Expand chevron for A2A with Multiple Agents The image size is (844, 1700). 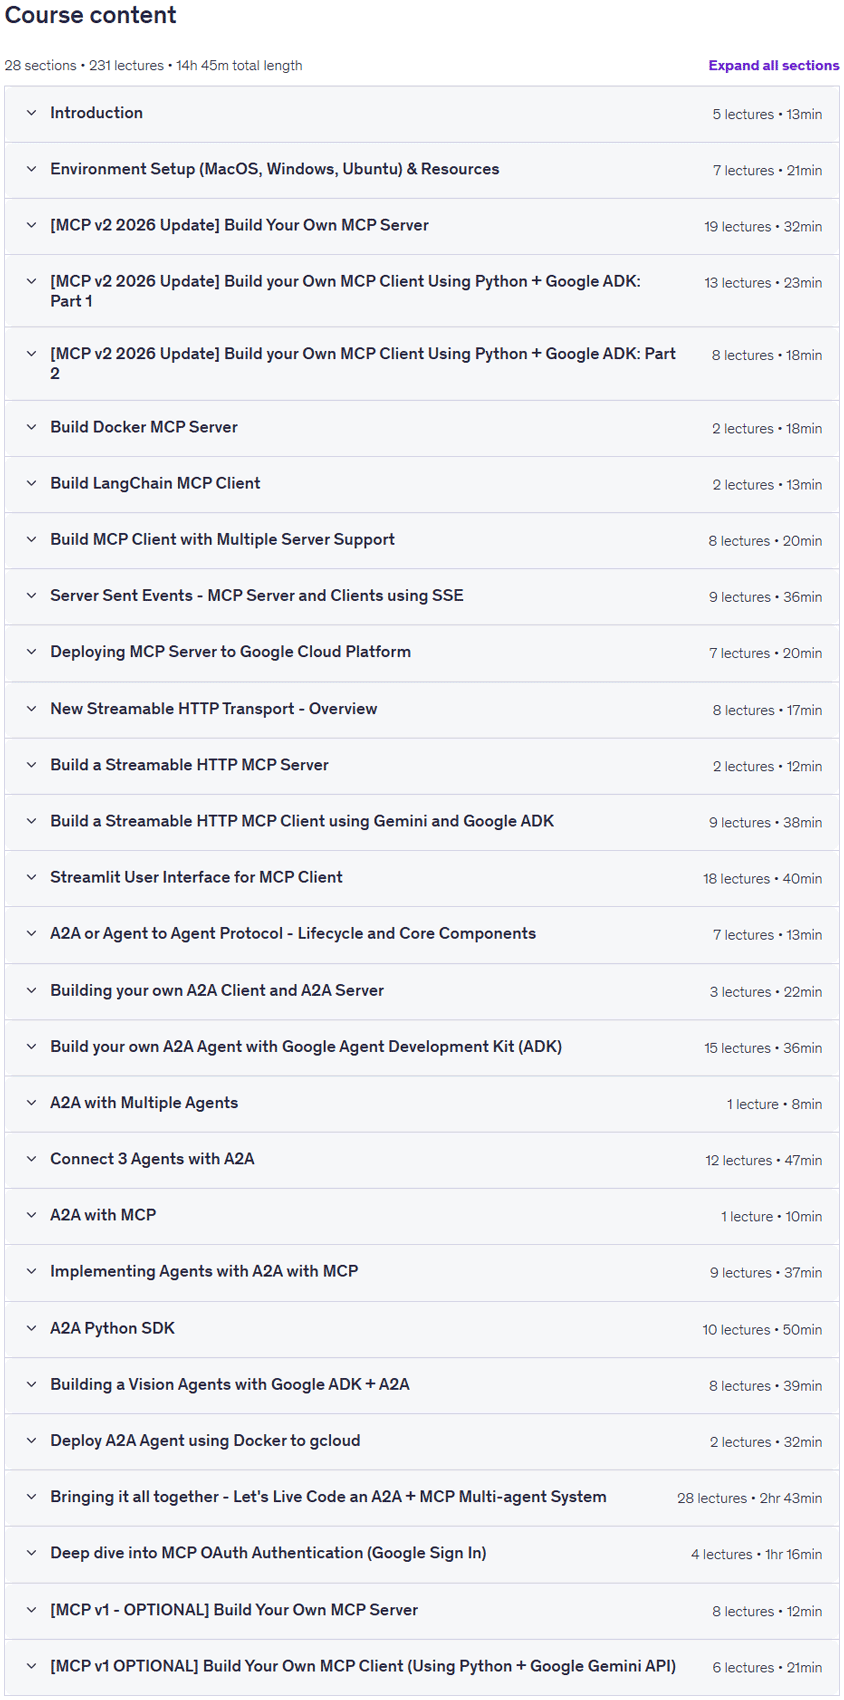click(x=31, y=1103)
